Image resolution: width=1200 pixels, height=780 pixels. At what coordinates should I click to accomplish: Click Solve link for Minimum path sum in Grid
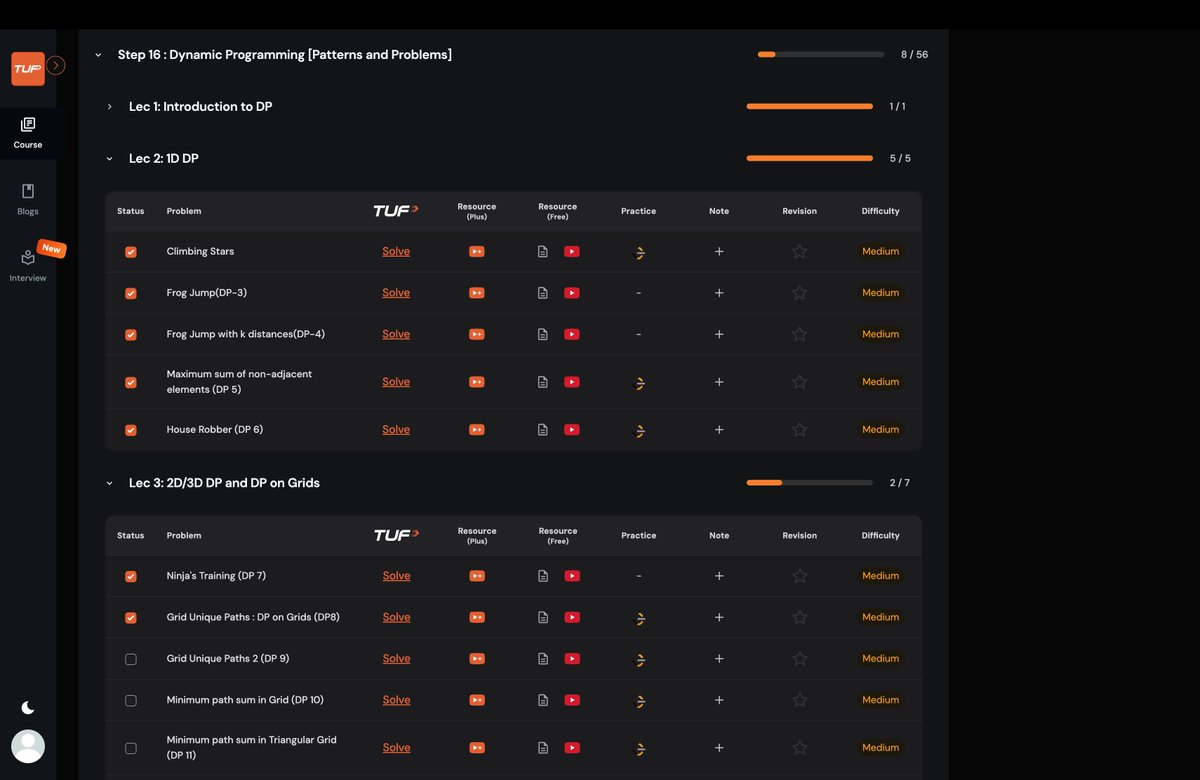(x=396, y=700)
